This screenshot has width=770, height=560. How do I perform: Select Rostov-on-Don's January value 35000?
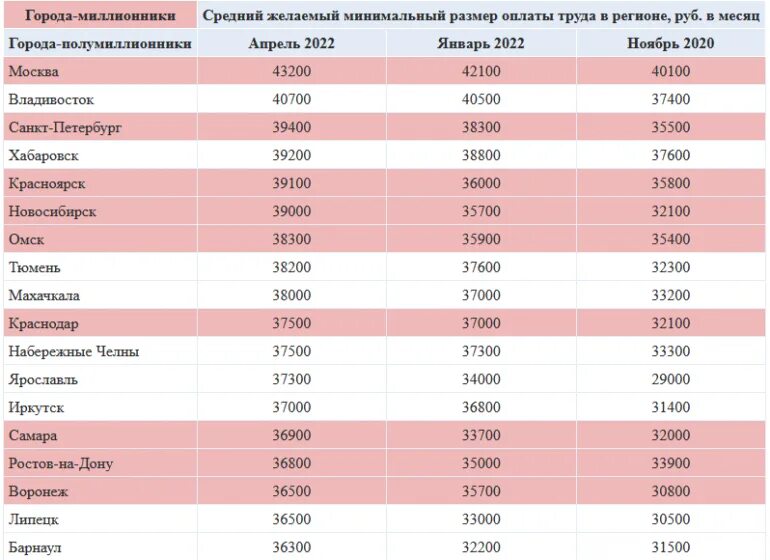coord(481,463)
